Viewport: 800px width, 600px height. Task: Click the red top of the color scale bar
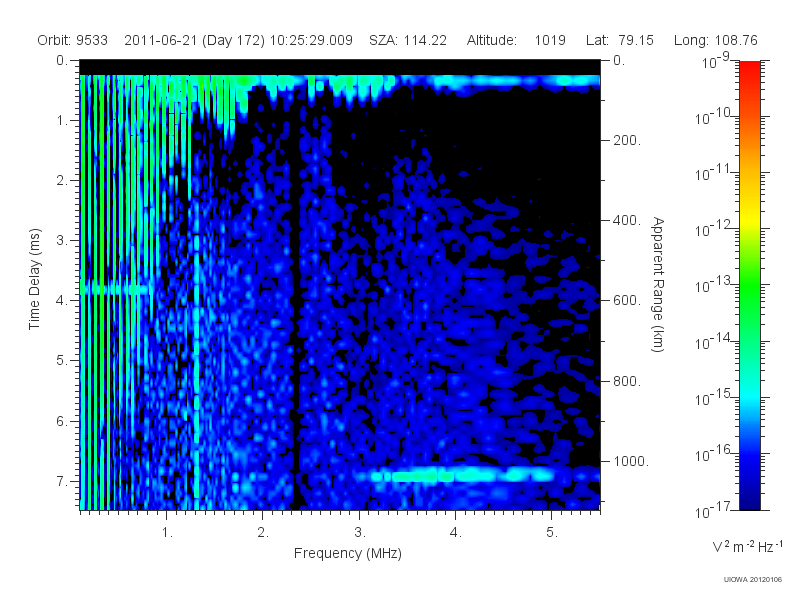click(x=749, y=69)
